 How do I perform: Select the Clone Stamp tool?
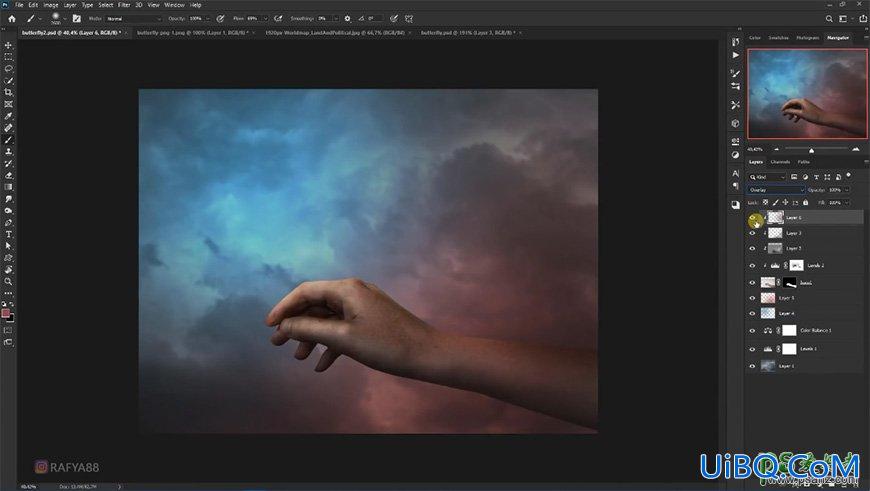8,151
